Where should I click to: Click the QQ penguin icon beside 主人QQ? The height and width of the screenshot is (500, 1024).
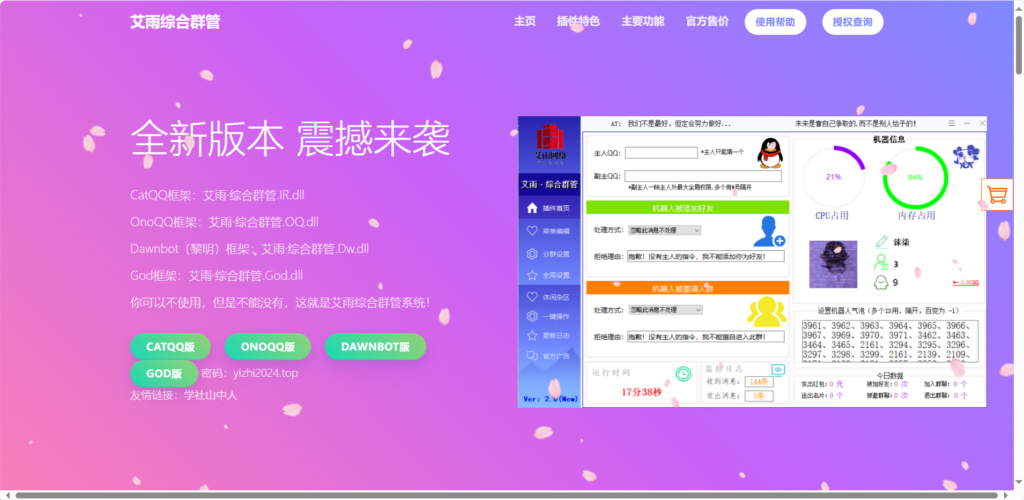tap(769, 154)
